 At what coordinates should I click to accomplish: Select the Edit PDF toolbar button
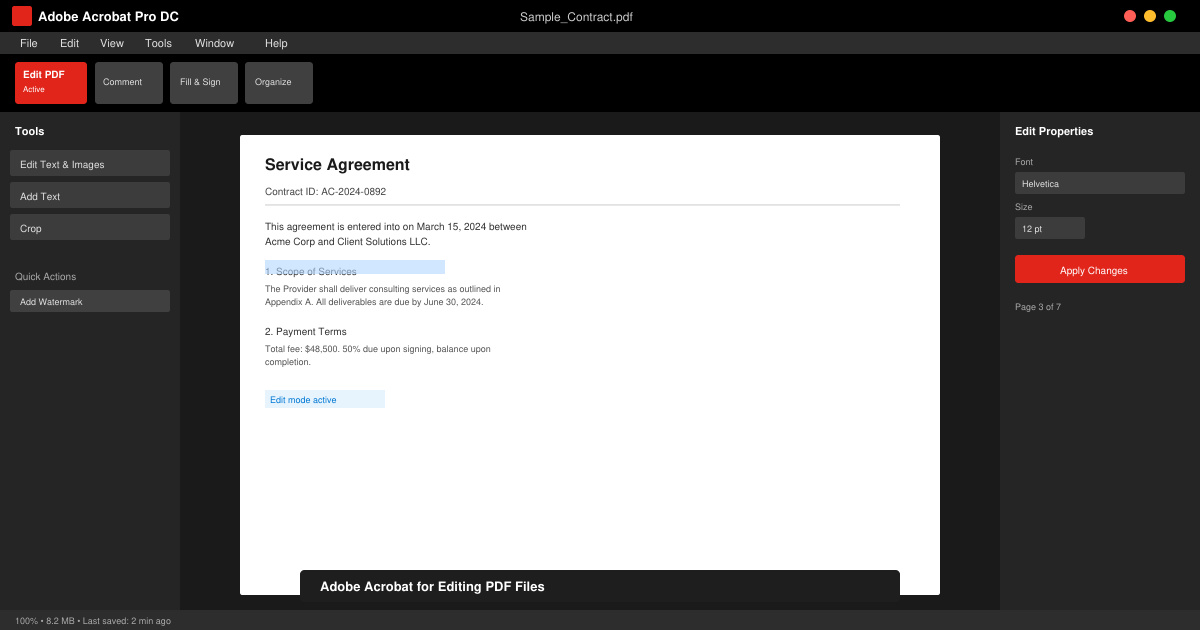51,83
